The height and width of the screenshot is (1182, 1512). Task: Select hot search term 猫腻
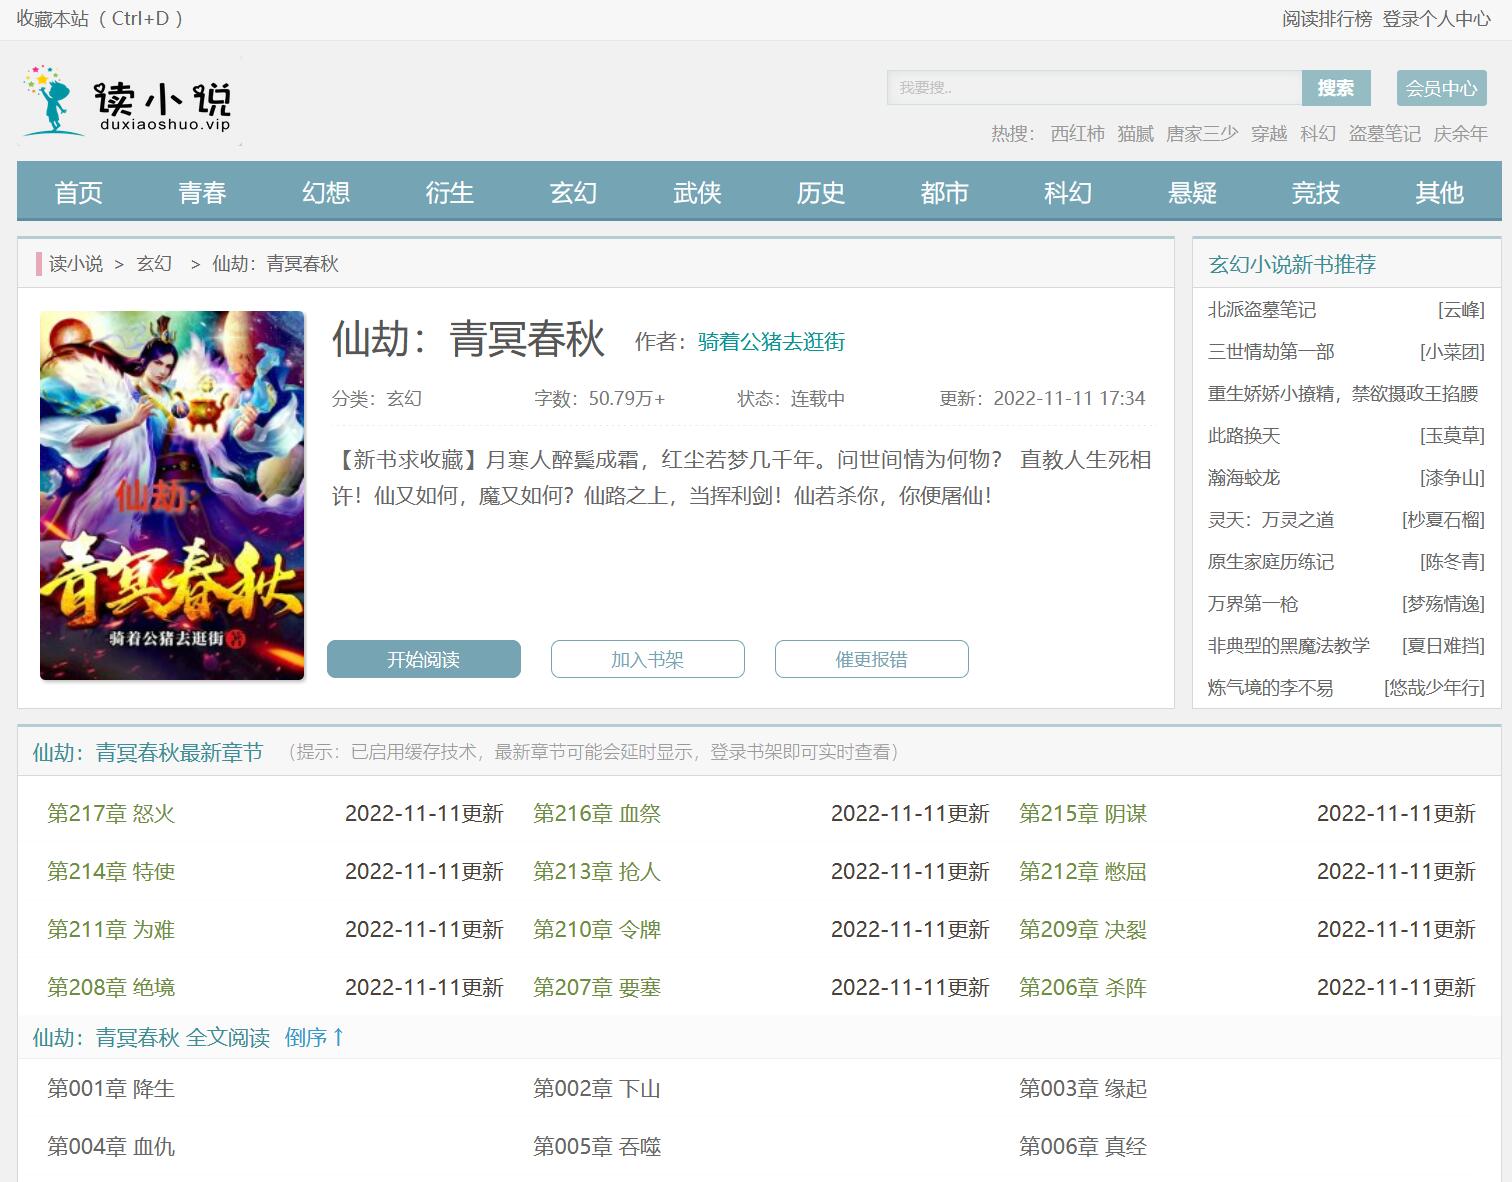point(1136,134)
